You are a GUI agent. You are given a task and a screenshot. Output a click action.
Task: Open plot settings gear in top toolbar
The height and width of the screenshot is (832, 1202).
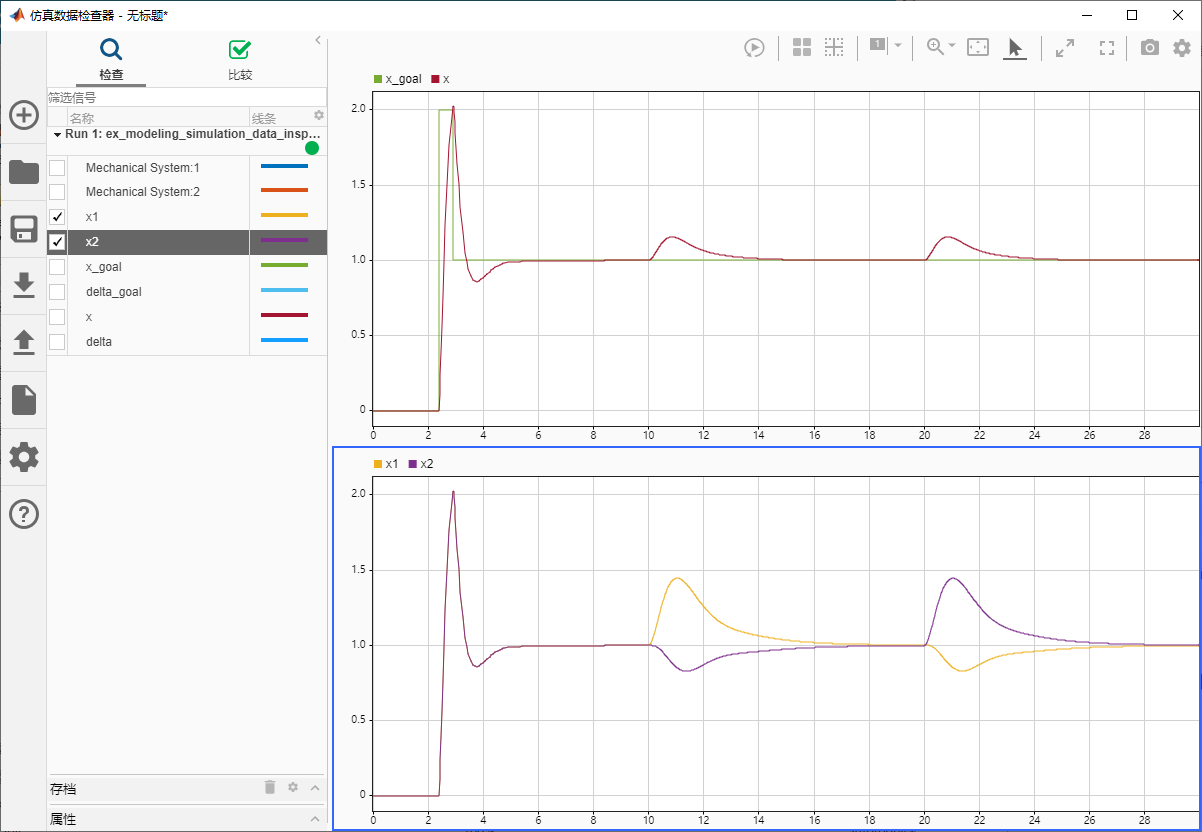(x=1182, y=47)
